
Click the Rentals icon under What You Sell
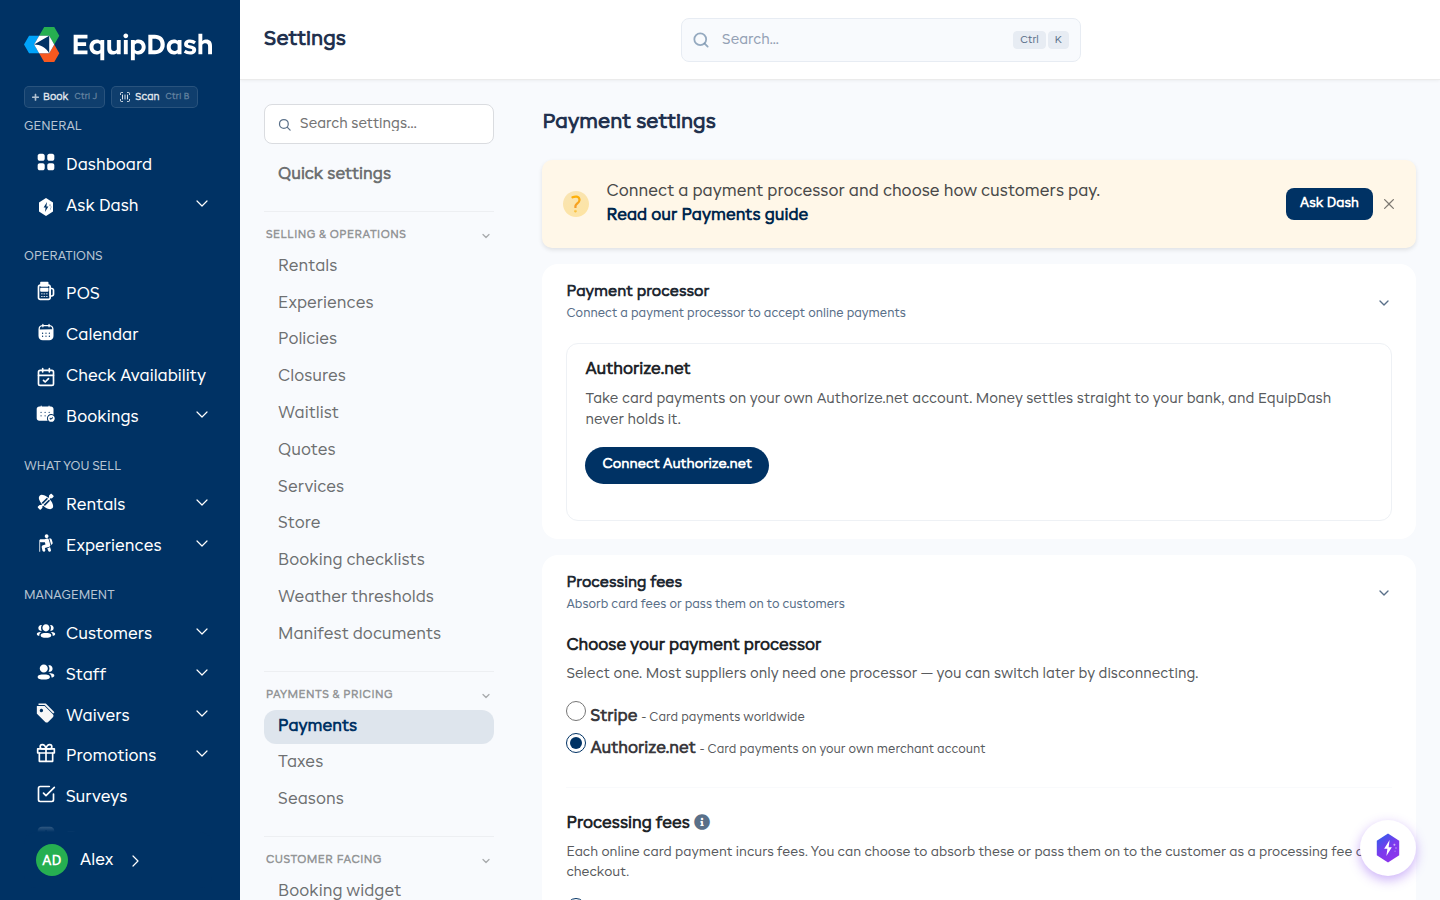[x=46, y=503]
